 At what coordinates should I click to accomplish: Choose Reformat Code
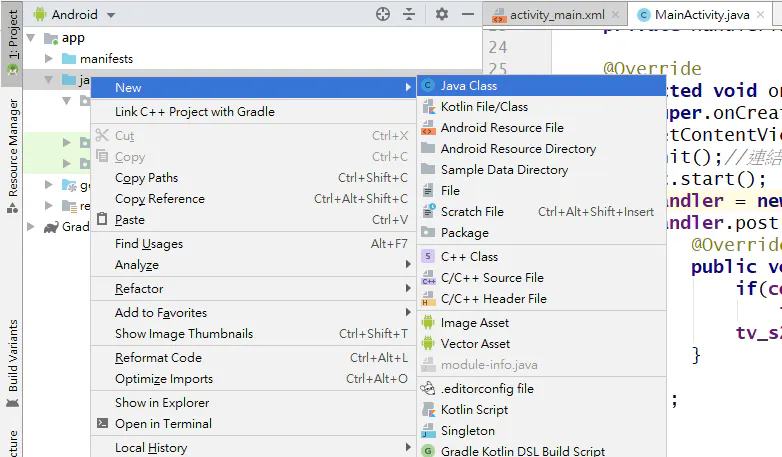[x=253, y=358]
